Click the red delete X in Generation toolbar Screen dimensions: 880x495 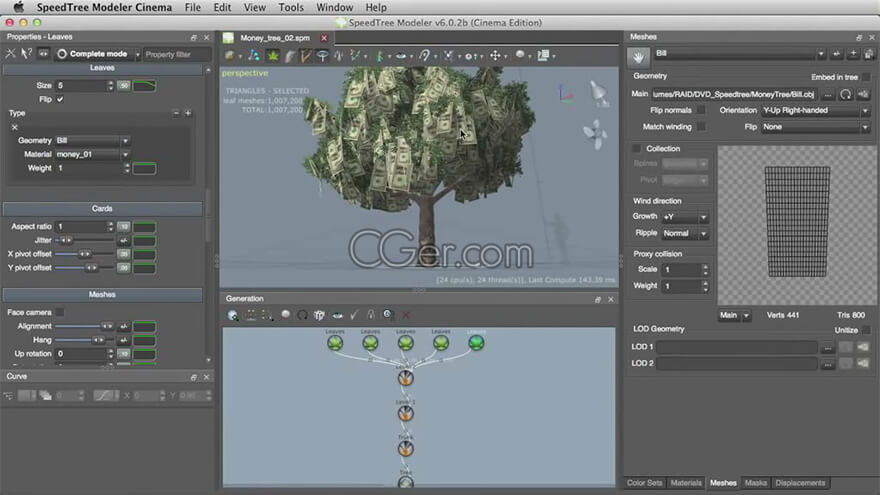[406, 315]
